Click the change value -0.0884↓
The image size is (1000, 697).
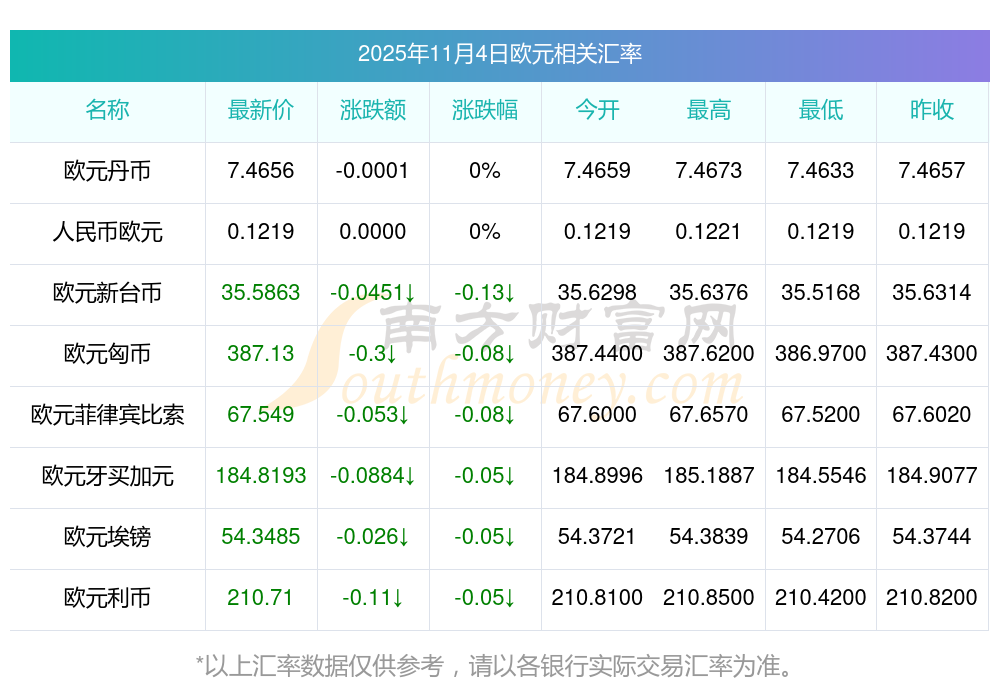coord(372,476)
